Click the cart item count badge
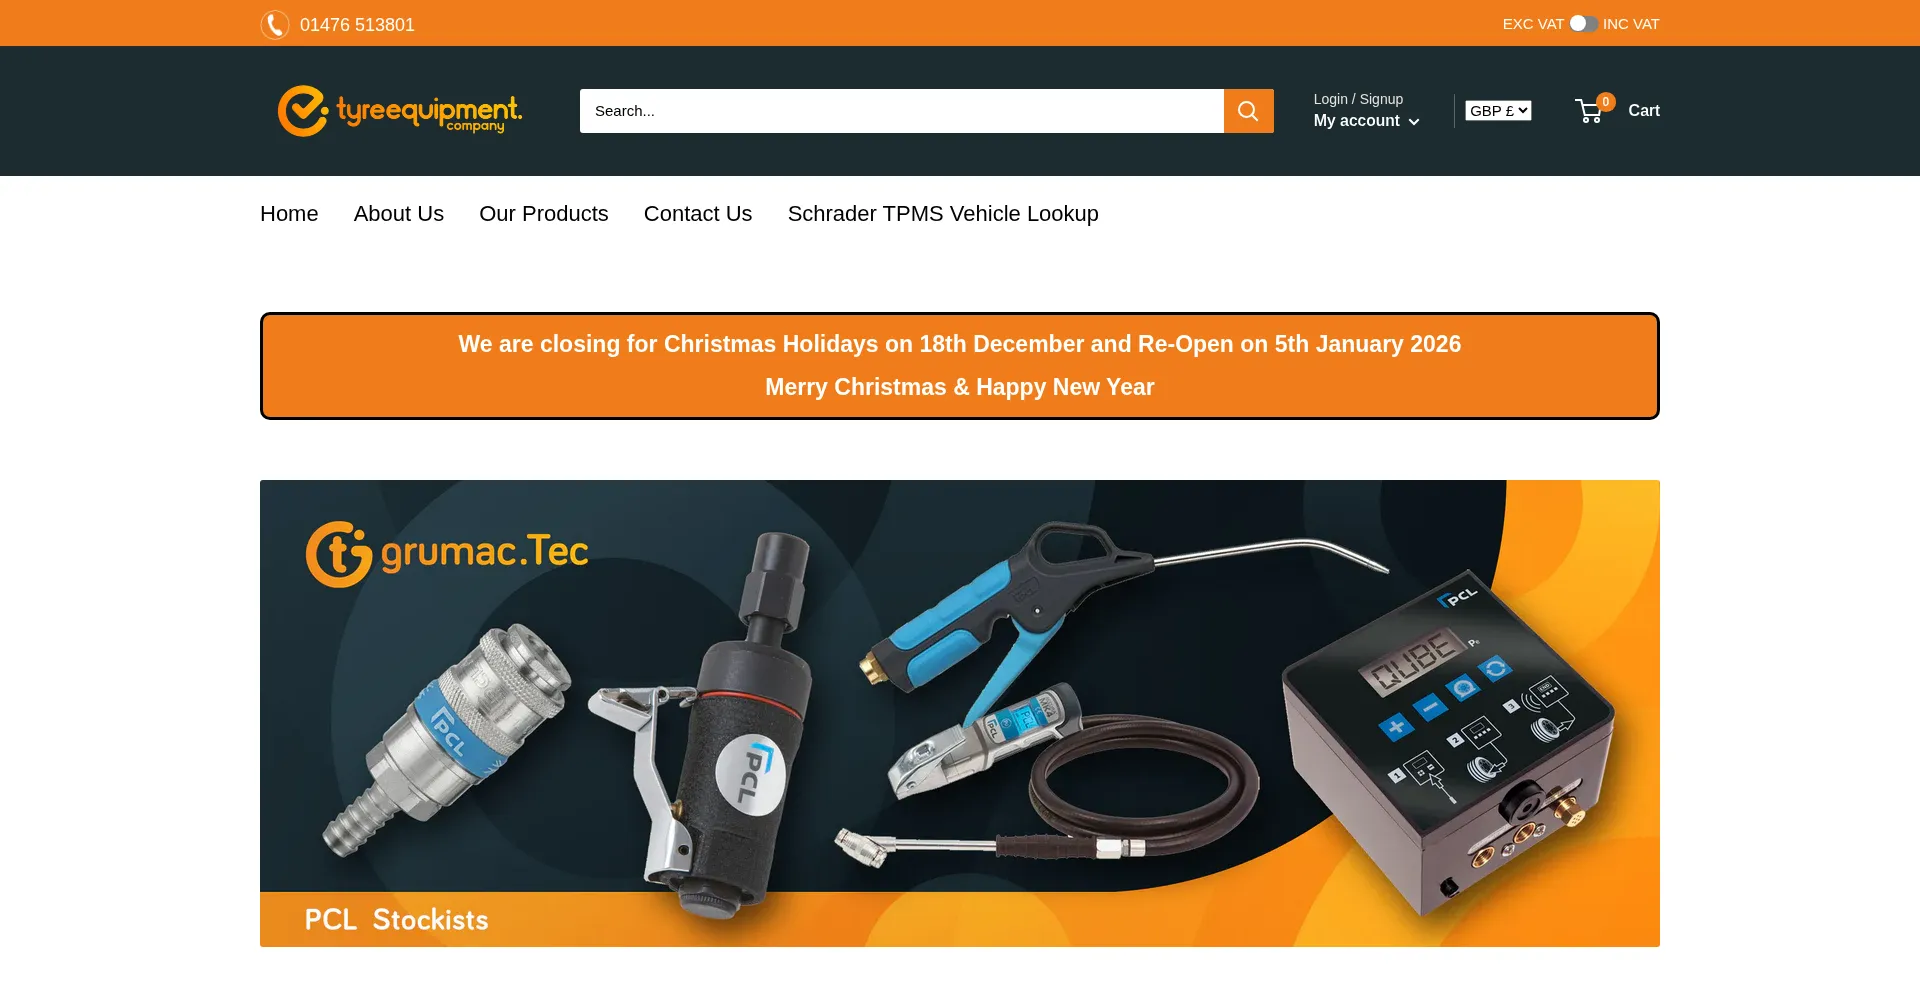1920x993 pixels. tap(1606, 101)
